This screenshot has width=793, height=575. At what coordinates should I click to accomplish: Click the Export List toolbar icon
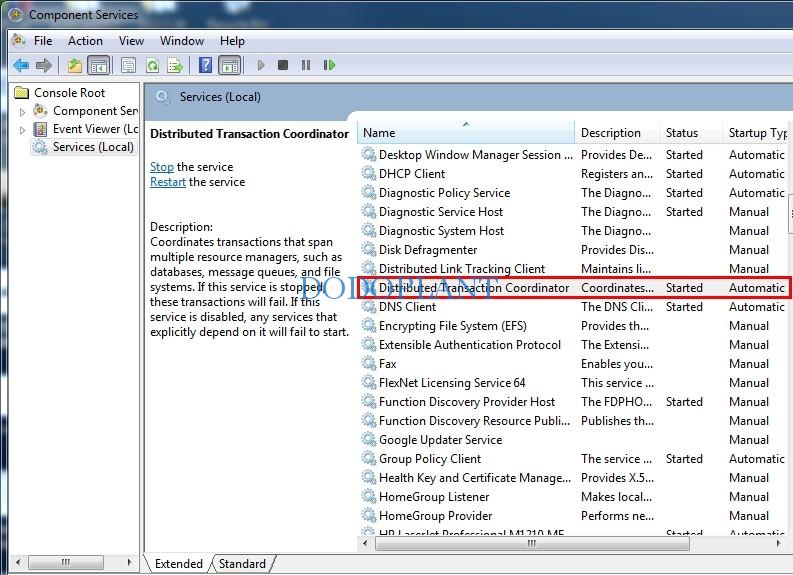175,65
